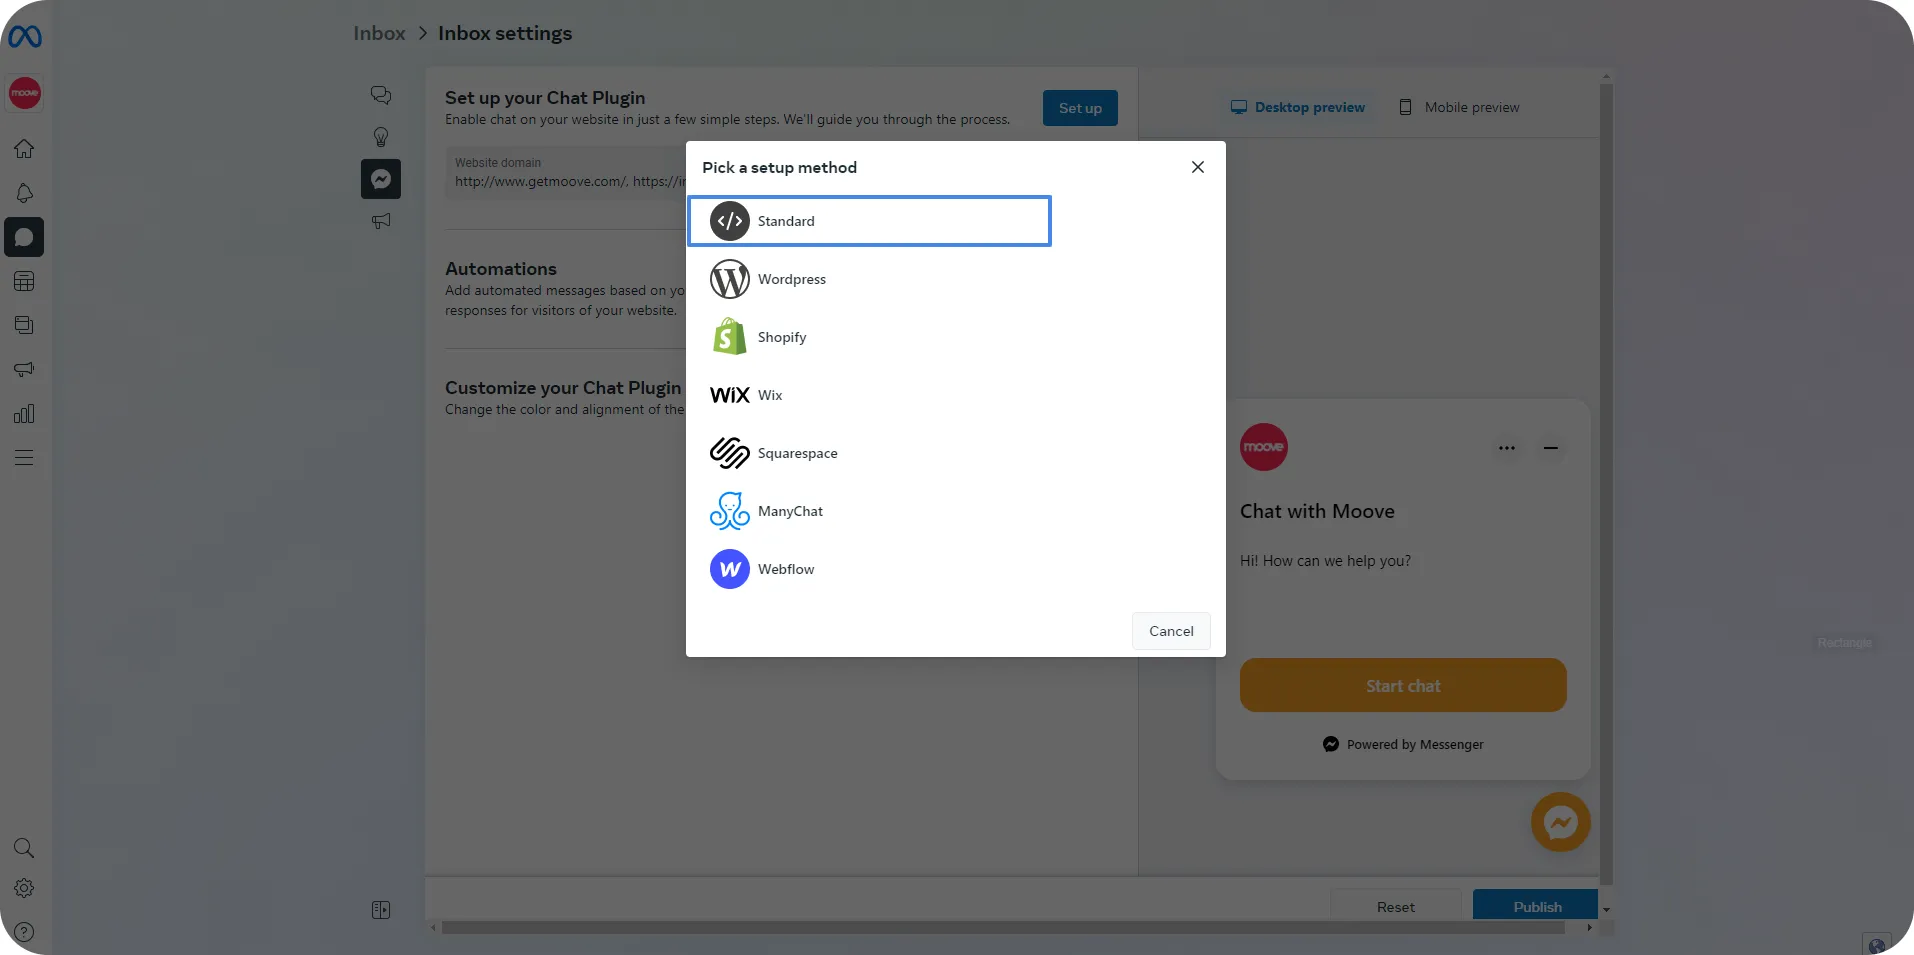Open the Home section in the sidebar
1914x955 pixels.
[24, 148]
